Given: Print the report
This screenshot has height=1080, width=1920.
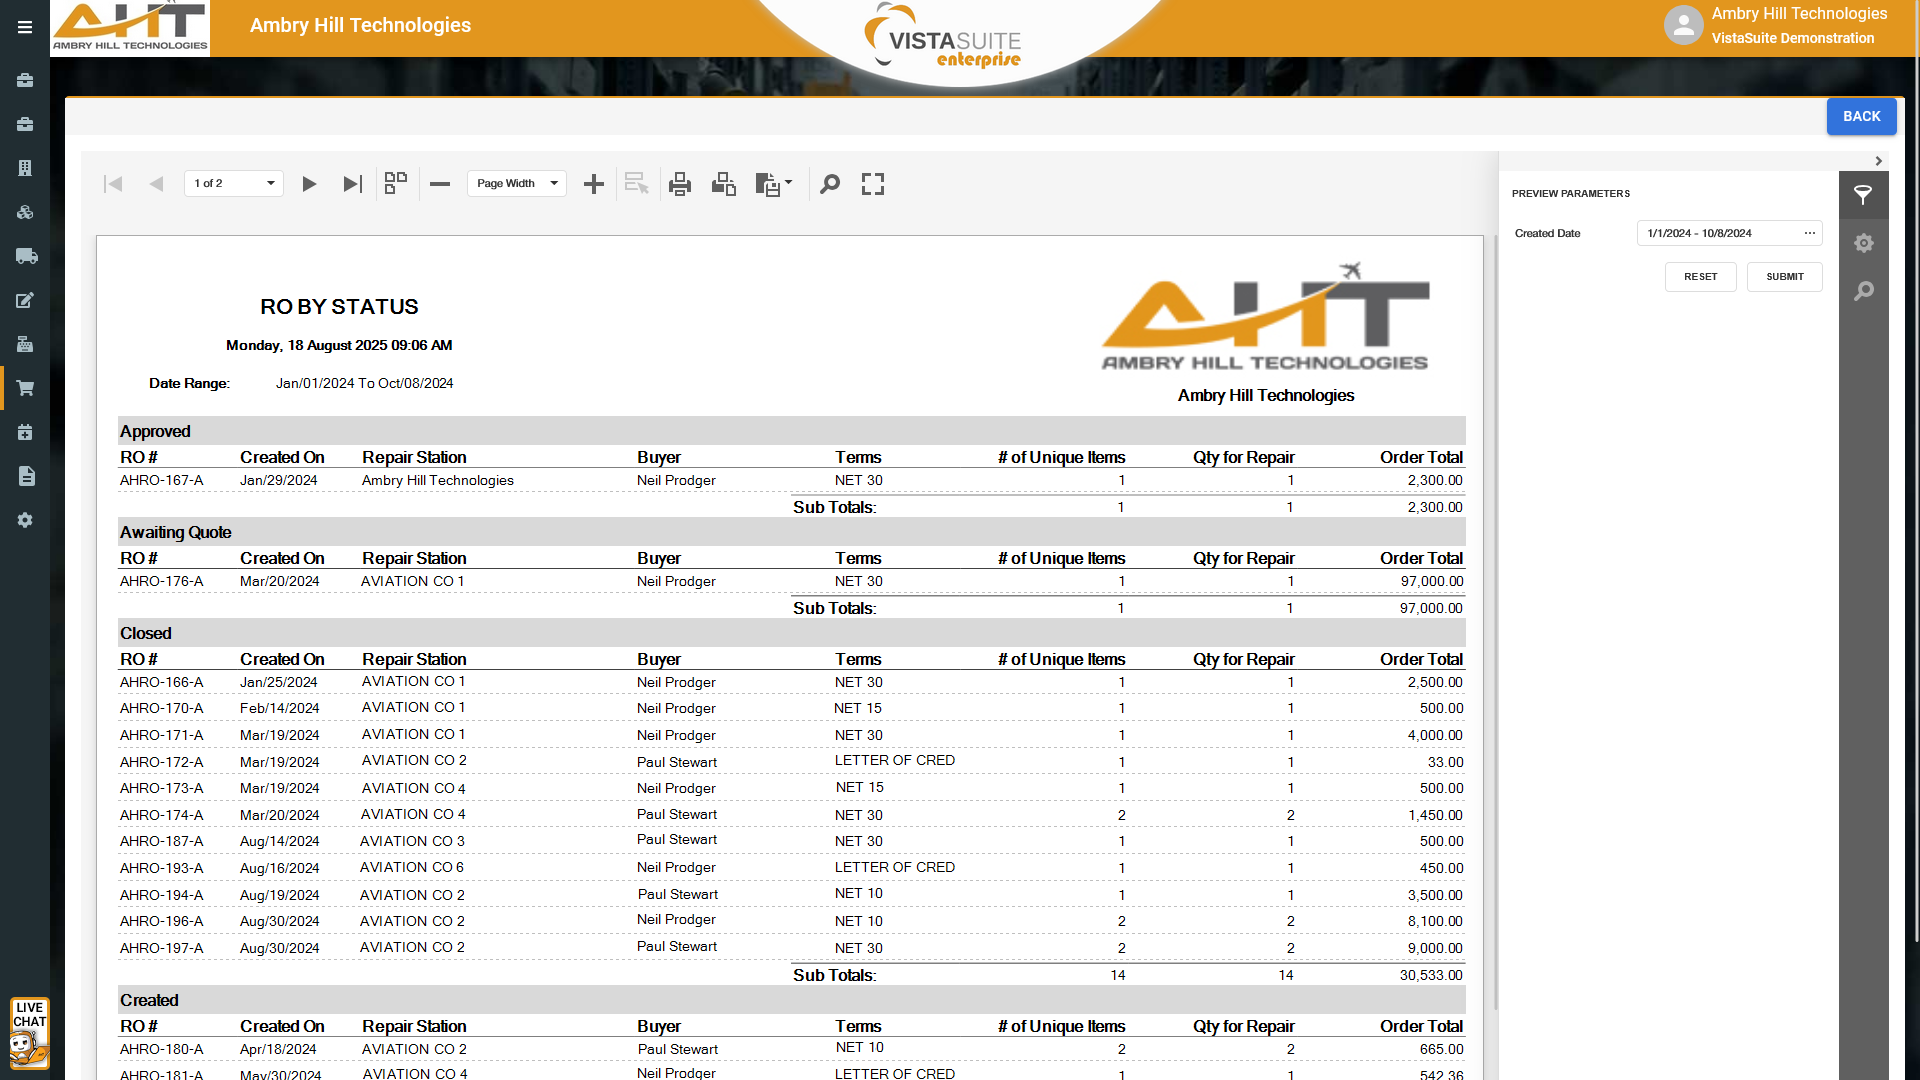Looking at the screenshot, I should pos(680,184).
